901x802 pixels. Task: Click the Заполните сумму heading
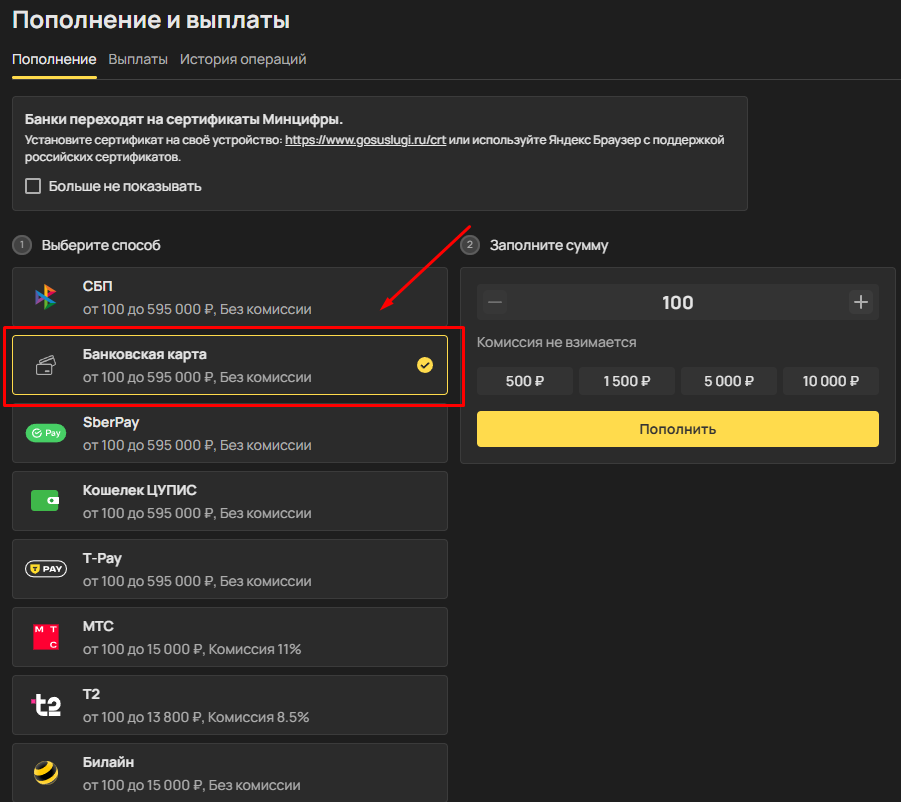[549, 245]
